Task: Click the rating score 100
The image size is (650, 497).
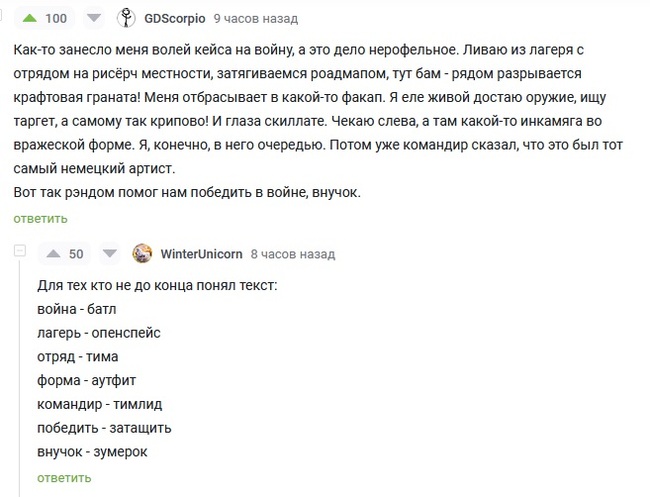Action: pos(56,18)
